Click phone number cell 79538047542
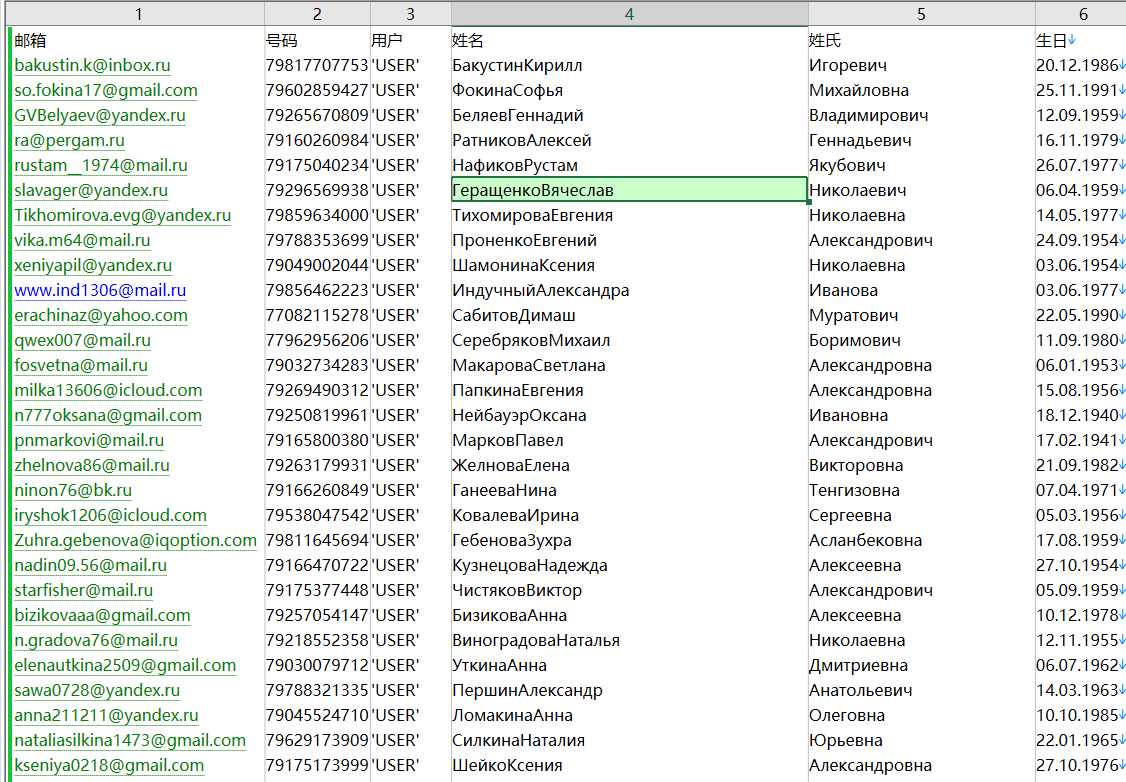Viewport: 1126px width, 782px height. click(x=317, y=516)
